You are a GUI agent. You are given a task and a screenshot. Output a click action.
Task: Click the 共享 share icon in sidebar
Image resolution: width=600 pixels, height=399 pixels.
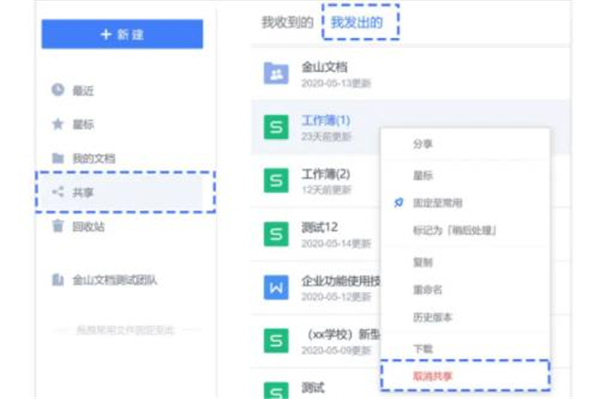coord(58,192)
